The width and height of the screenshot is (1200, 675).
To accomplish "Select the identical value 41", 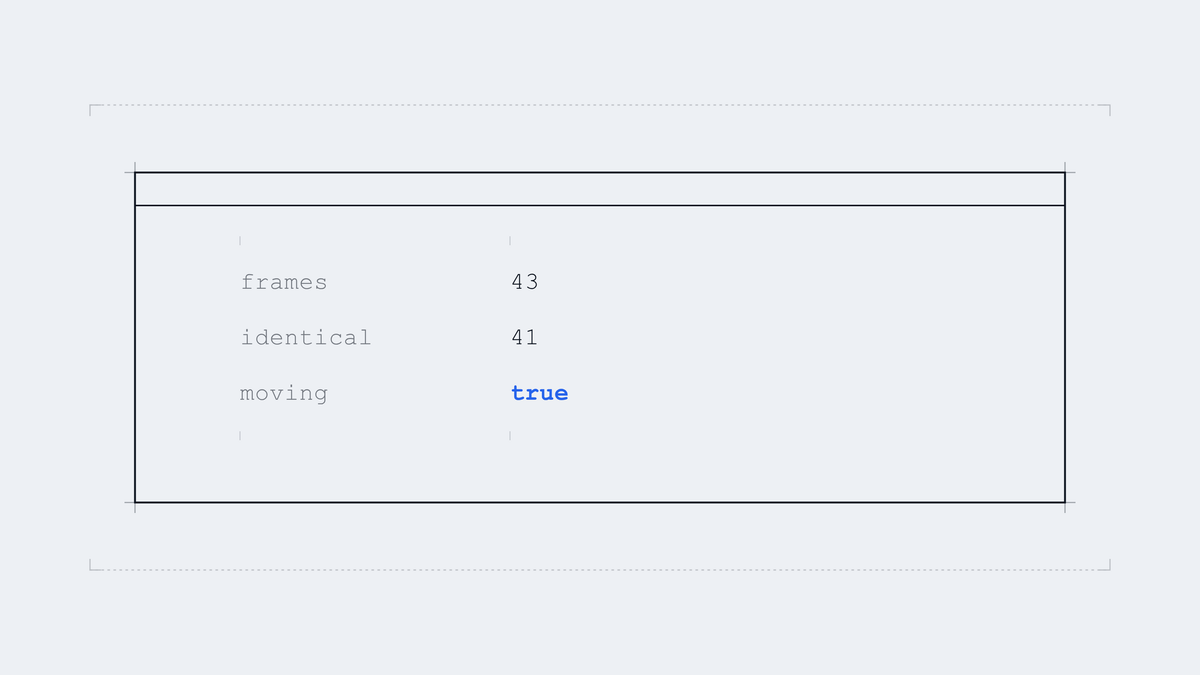I will pos(525,338).
